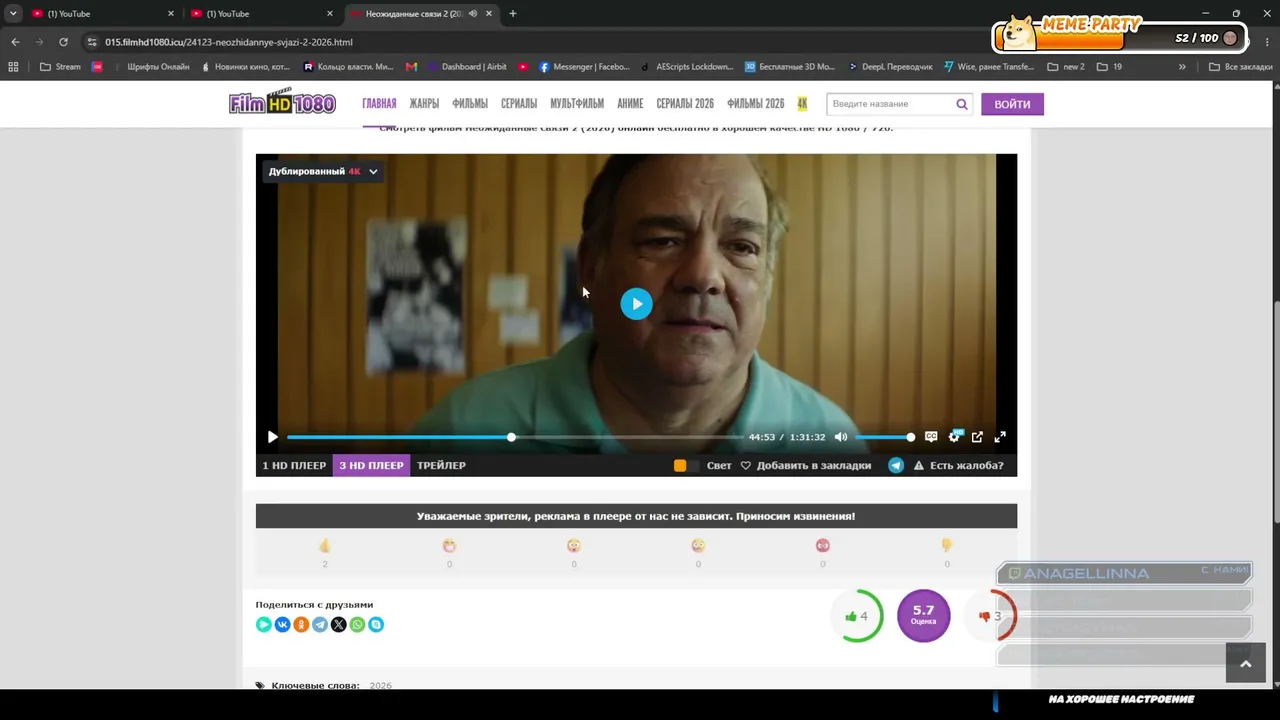1280x720 pixels.
Task: Switch to the 1 HD ПЛЕЕР tab
Action: pos(294,465)
